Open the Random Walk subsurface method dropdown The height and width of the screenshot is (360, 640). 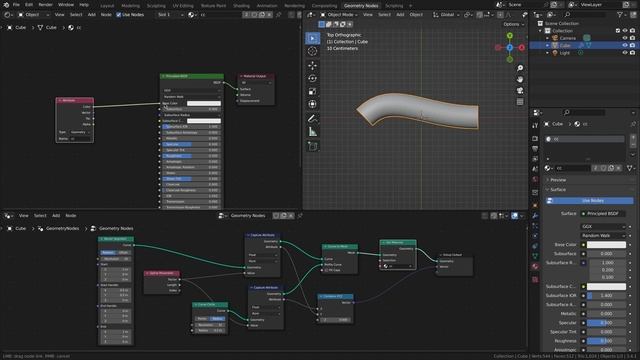[x=603, y=236]
